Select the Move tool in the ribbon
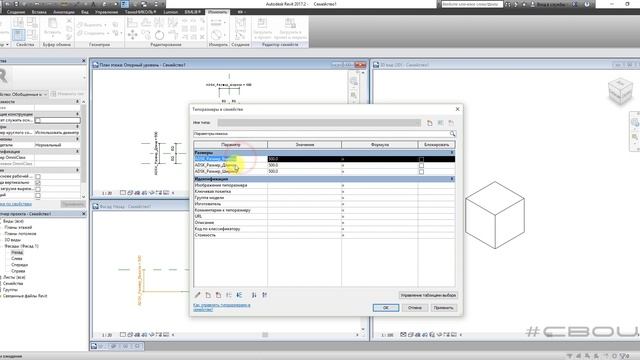Viewport: 640px width, 360px height. [x=132, y=35]
